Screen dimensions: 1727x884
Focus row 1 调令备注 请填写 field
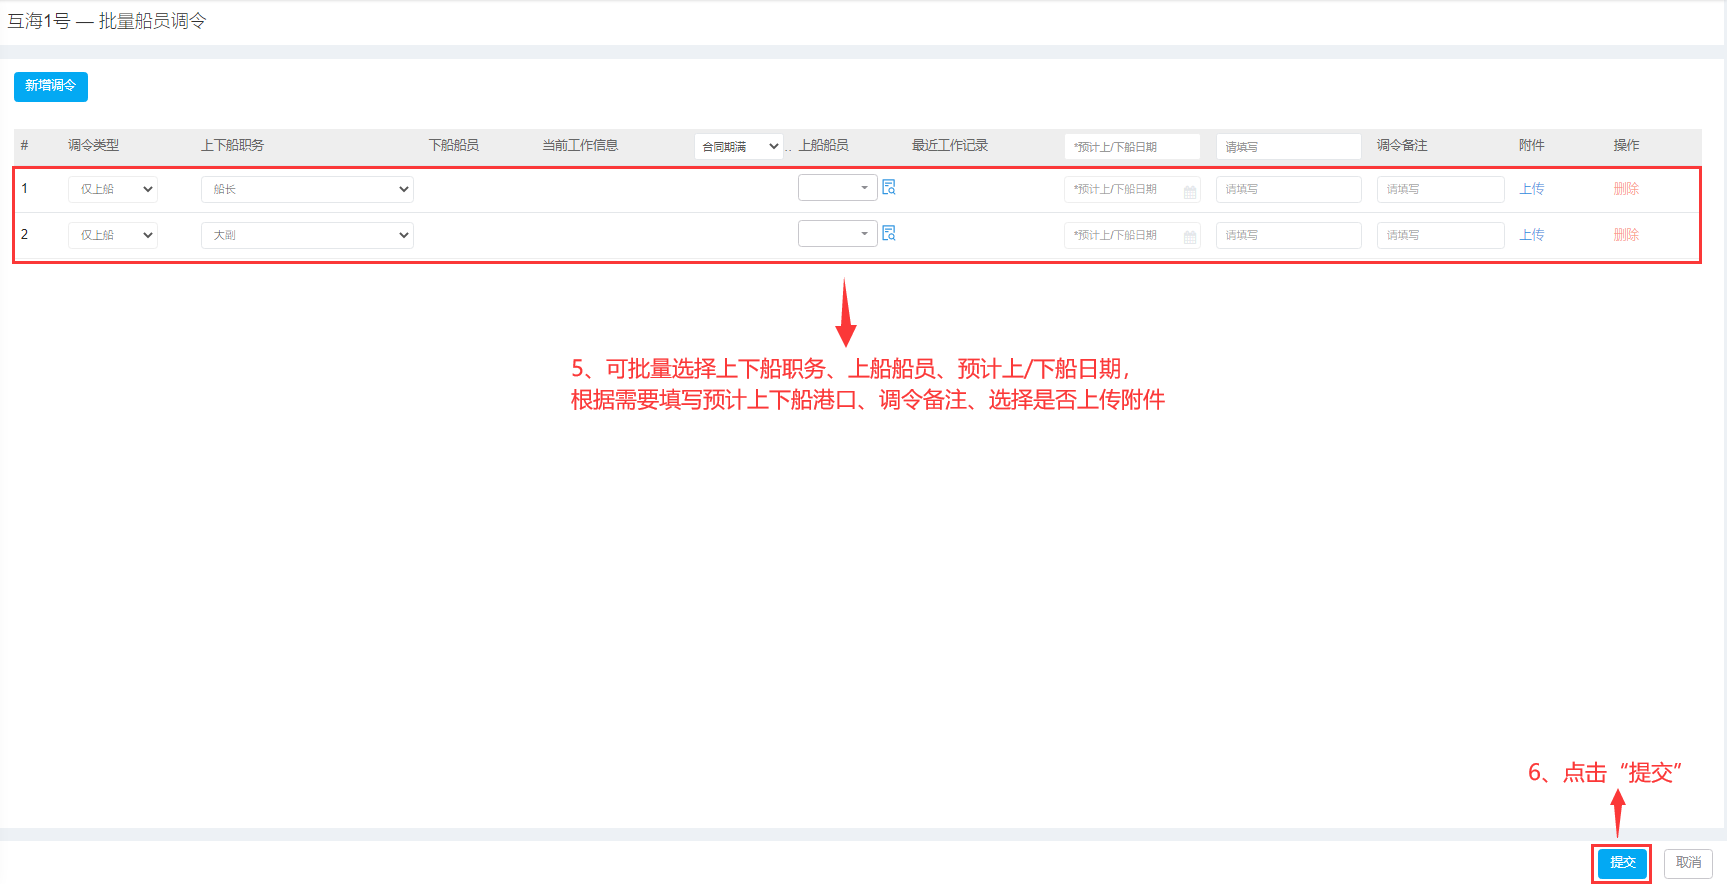pos(1440,189)
